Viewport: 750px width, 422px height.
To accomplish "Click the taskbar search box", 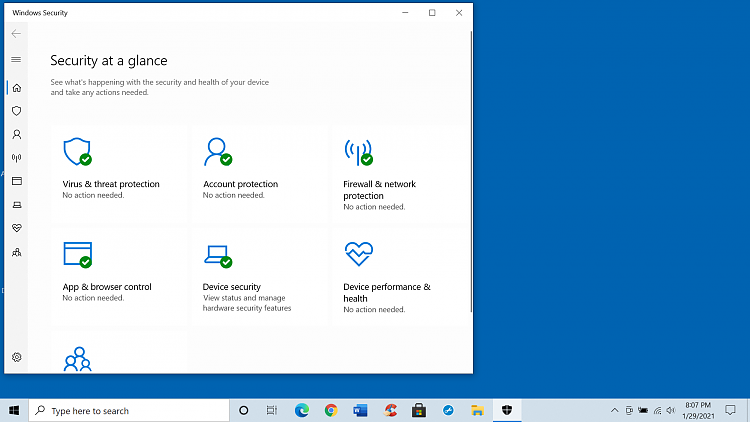I will pos(128,411).
